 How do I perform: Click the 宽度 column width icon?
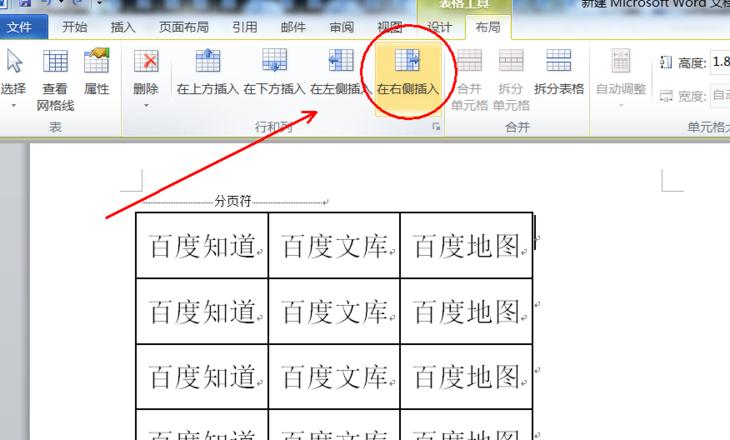point(666,96)
